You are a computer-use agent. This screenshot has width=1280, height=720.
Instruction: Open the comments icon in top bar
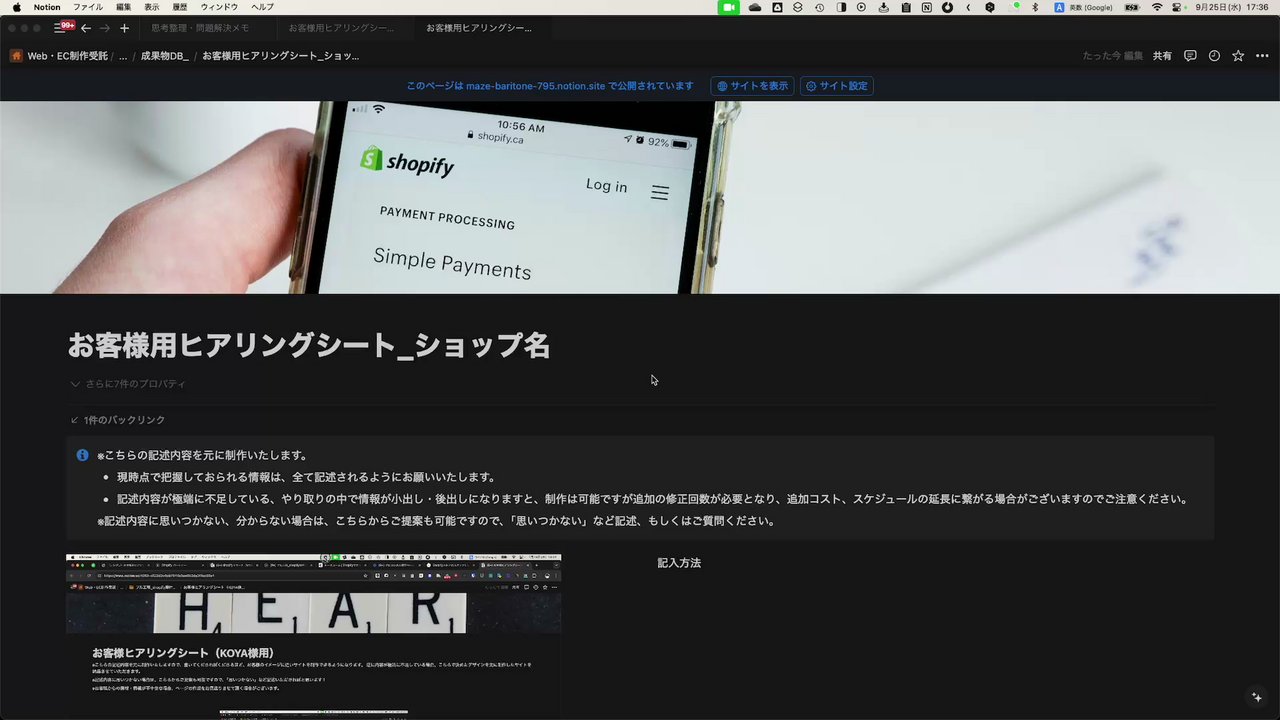click(x=1190, y=56)
